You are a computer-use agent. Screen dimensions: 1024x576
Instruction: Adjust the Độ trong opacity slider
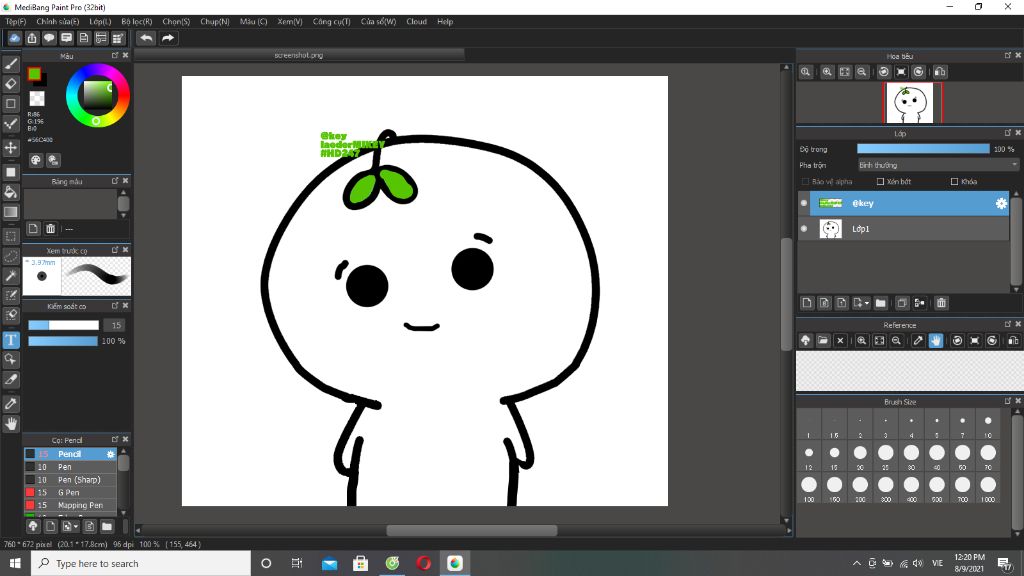[923, 149]
